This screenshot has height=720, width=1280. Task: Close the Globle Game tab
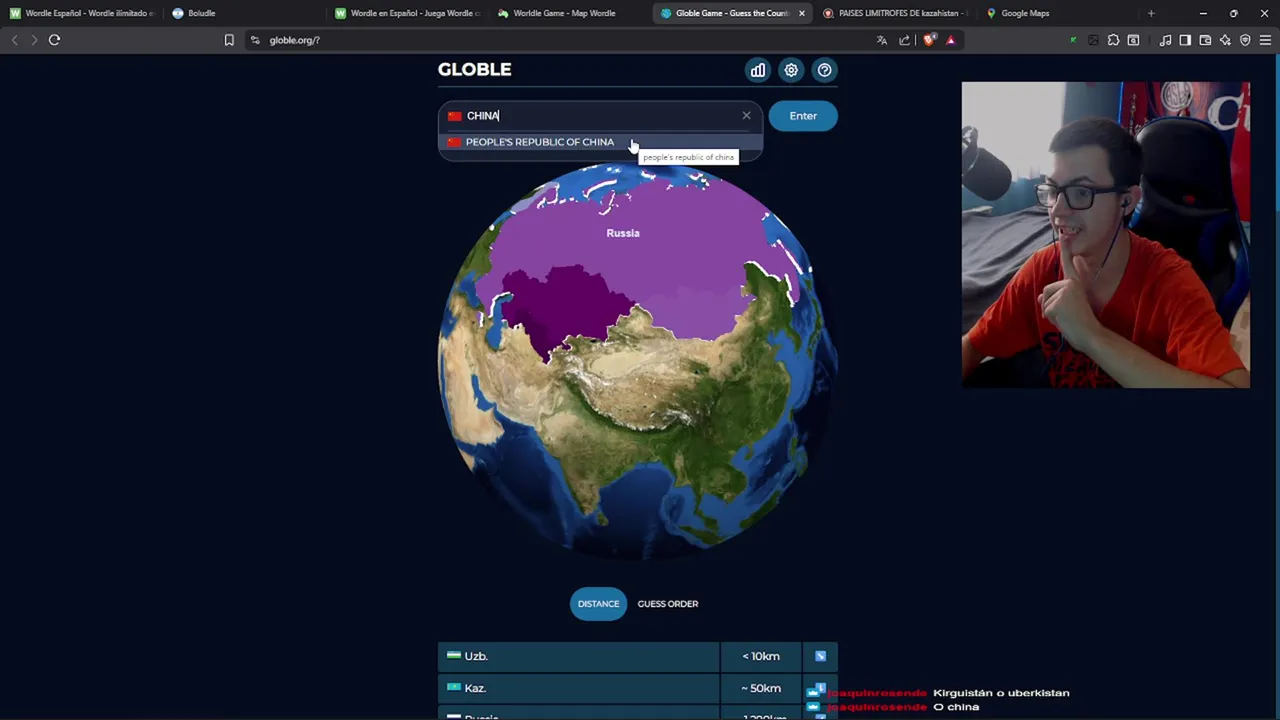[801, 13]
